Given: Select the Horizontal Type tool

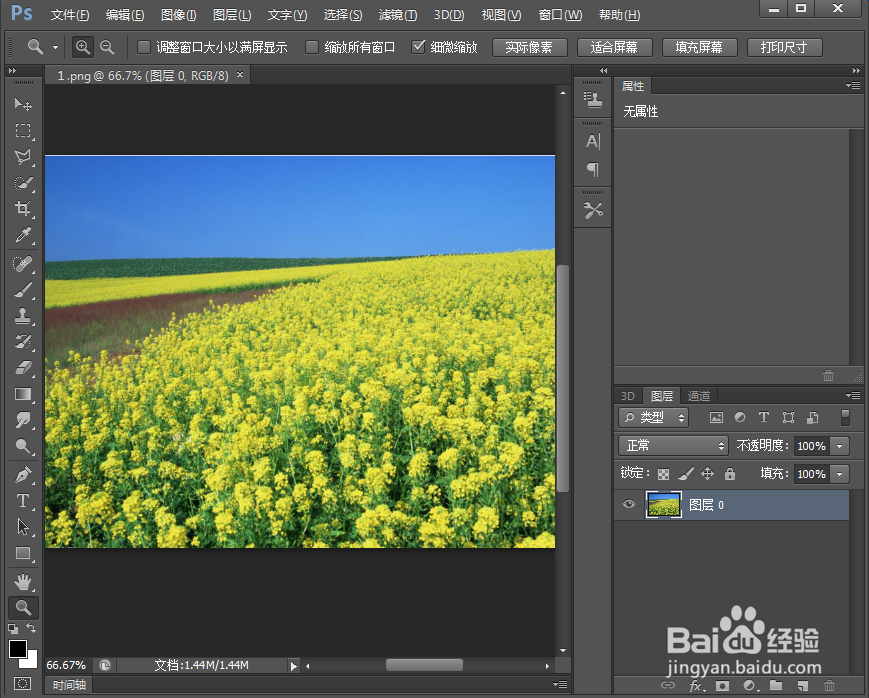Looking at the screenshot, I should click(23, 501).
